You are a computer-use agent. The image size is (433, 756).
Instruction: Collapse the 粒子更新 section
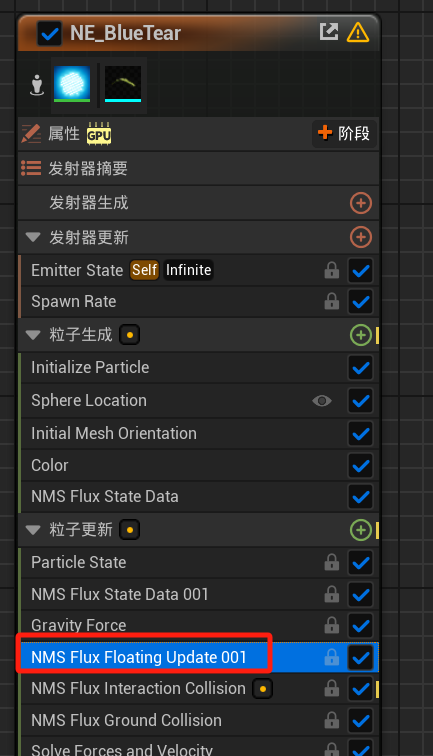(33, 530)
